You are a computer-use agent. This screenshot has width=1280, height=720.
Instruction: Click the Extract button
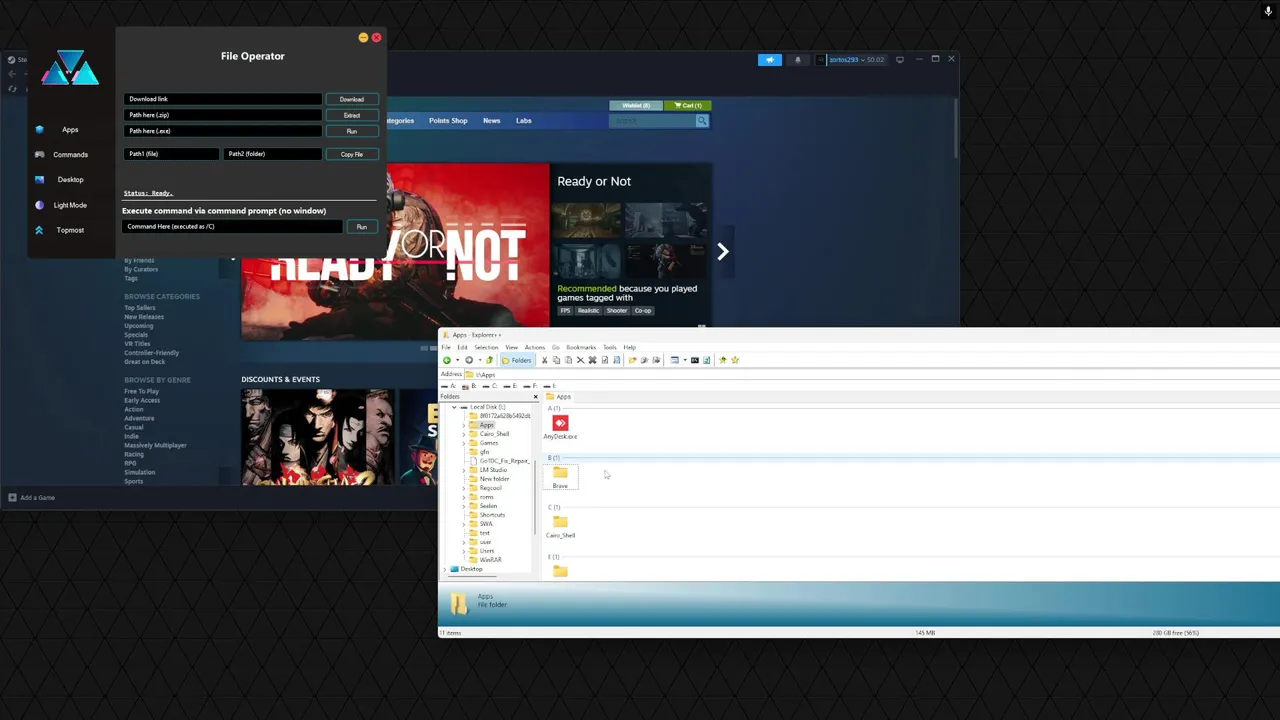pos(352,115)
